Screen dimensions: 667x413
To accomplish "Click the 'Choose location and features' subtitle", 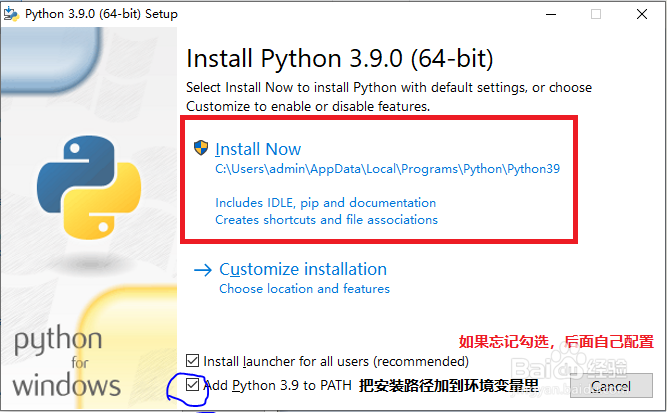I will 304,289.
